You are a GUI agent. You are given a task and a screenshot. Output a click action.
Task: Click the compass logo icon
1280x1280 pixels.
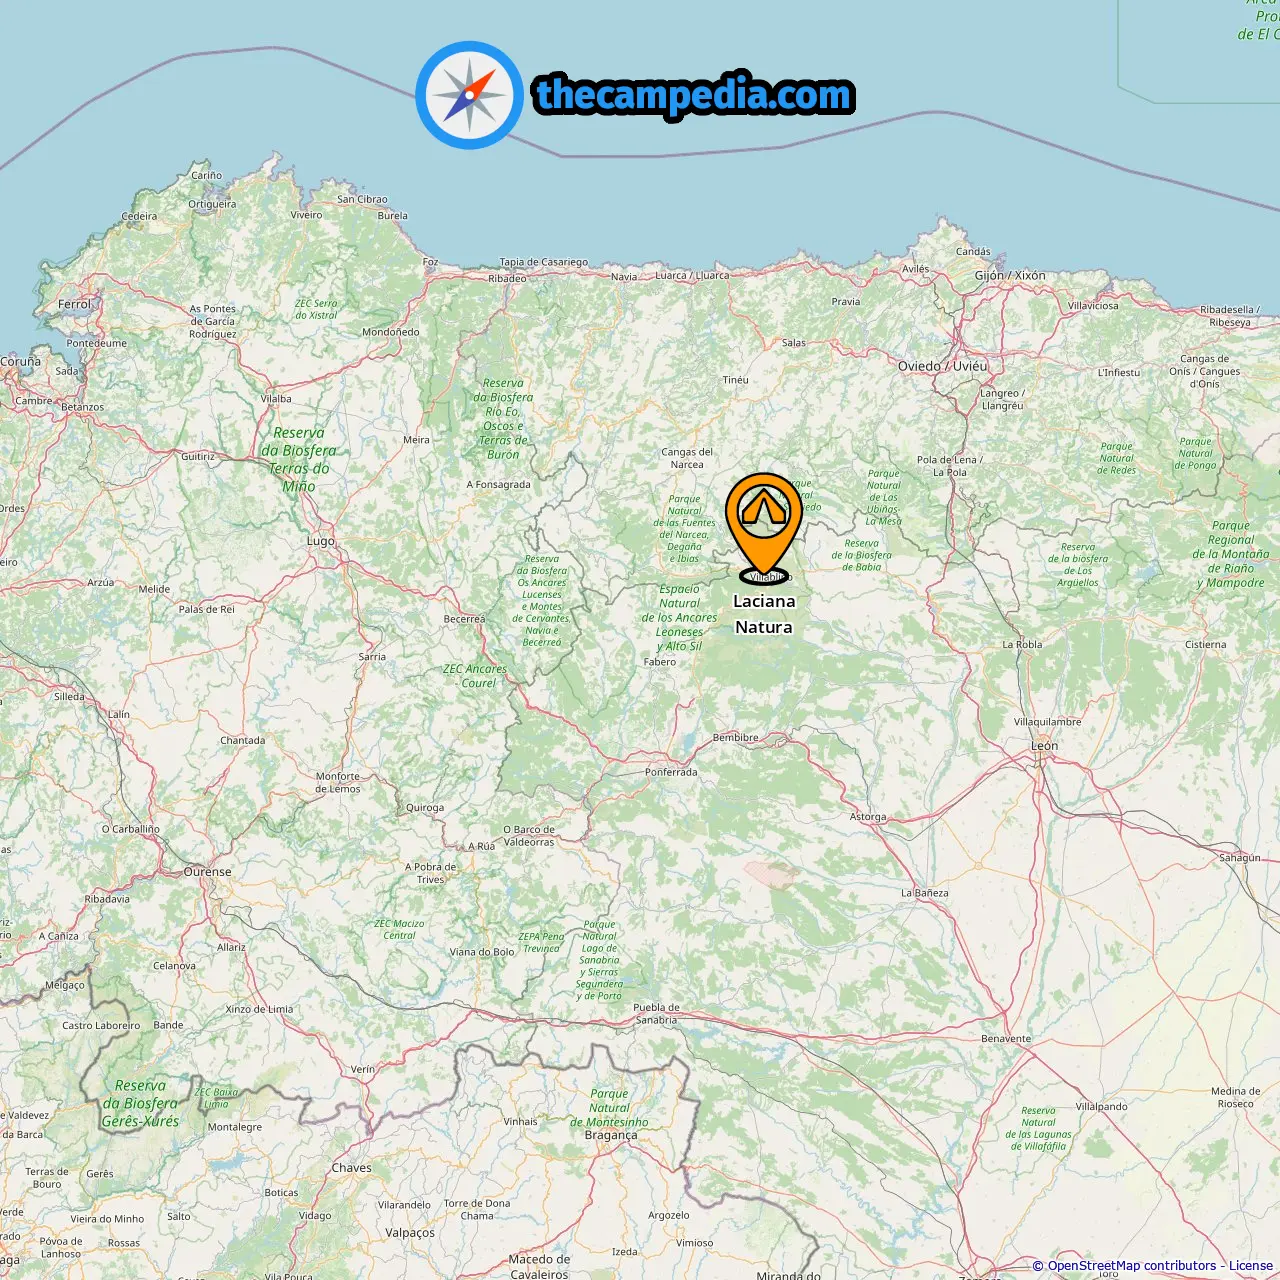pyautogui.click(x=469, y=95)
